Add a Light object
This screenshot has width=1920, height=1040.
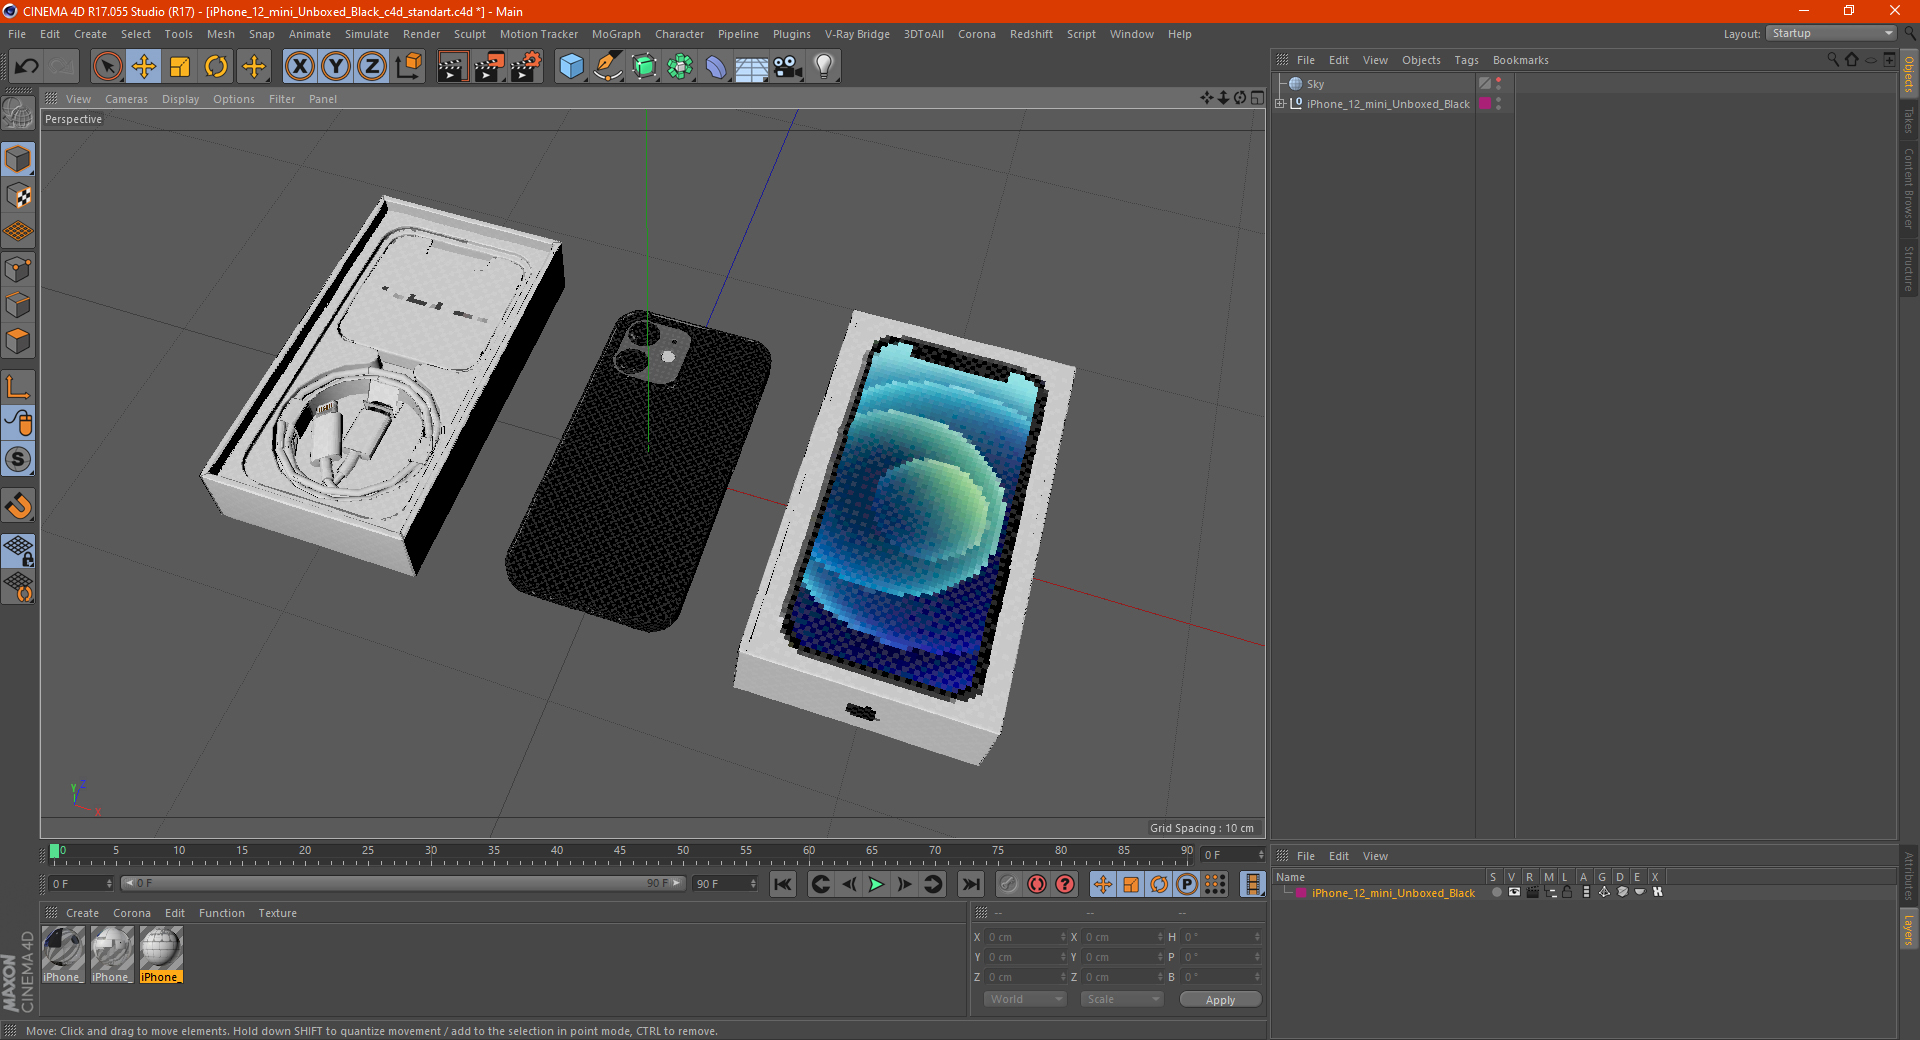[824, 67]
